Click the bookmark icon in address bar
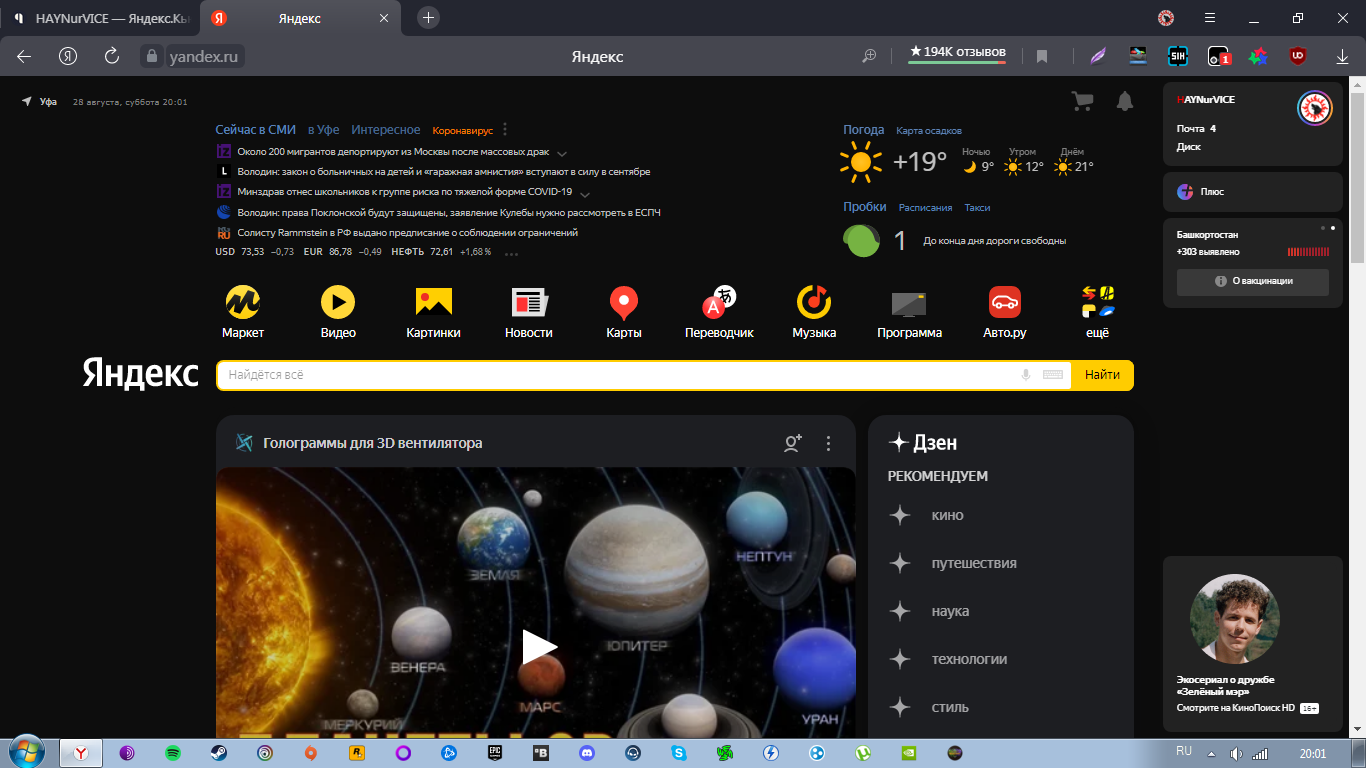The image size is (1366, 768). click(x=1042, y=56)
